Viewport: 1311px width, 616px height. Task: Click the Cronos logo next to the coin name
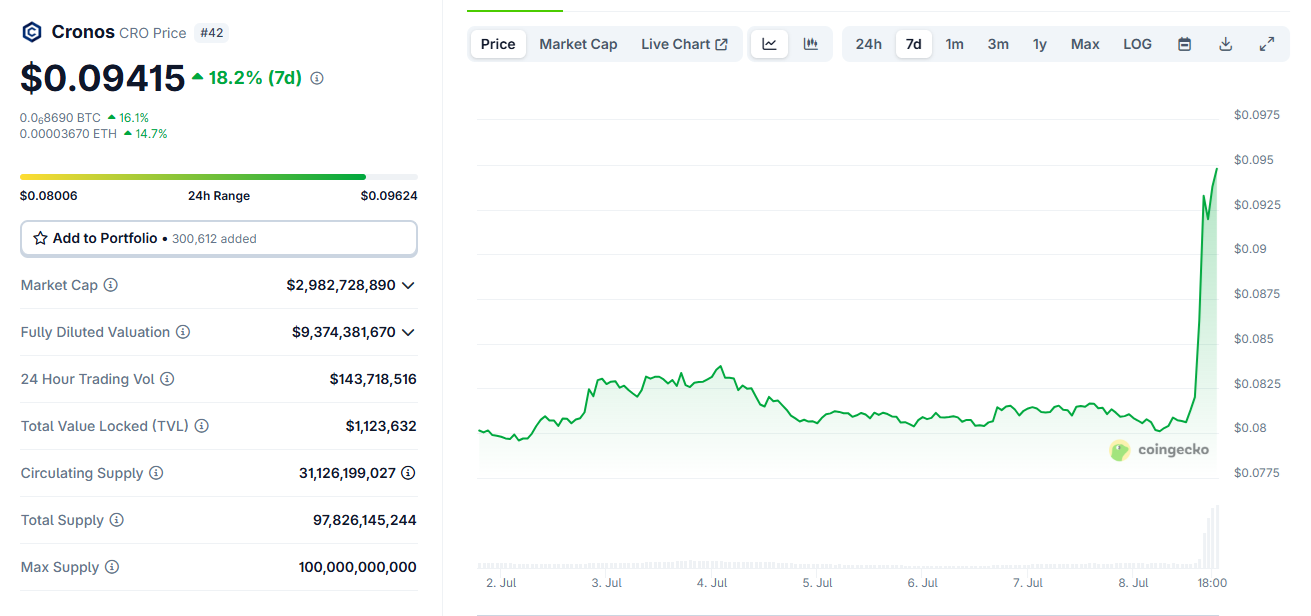pos(31,31)
